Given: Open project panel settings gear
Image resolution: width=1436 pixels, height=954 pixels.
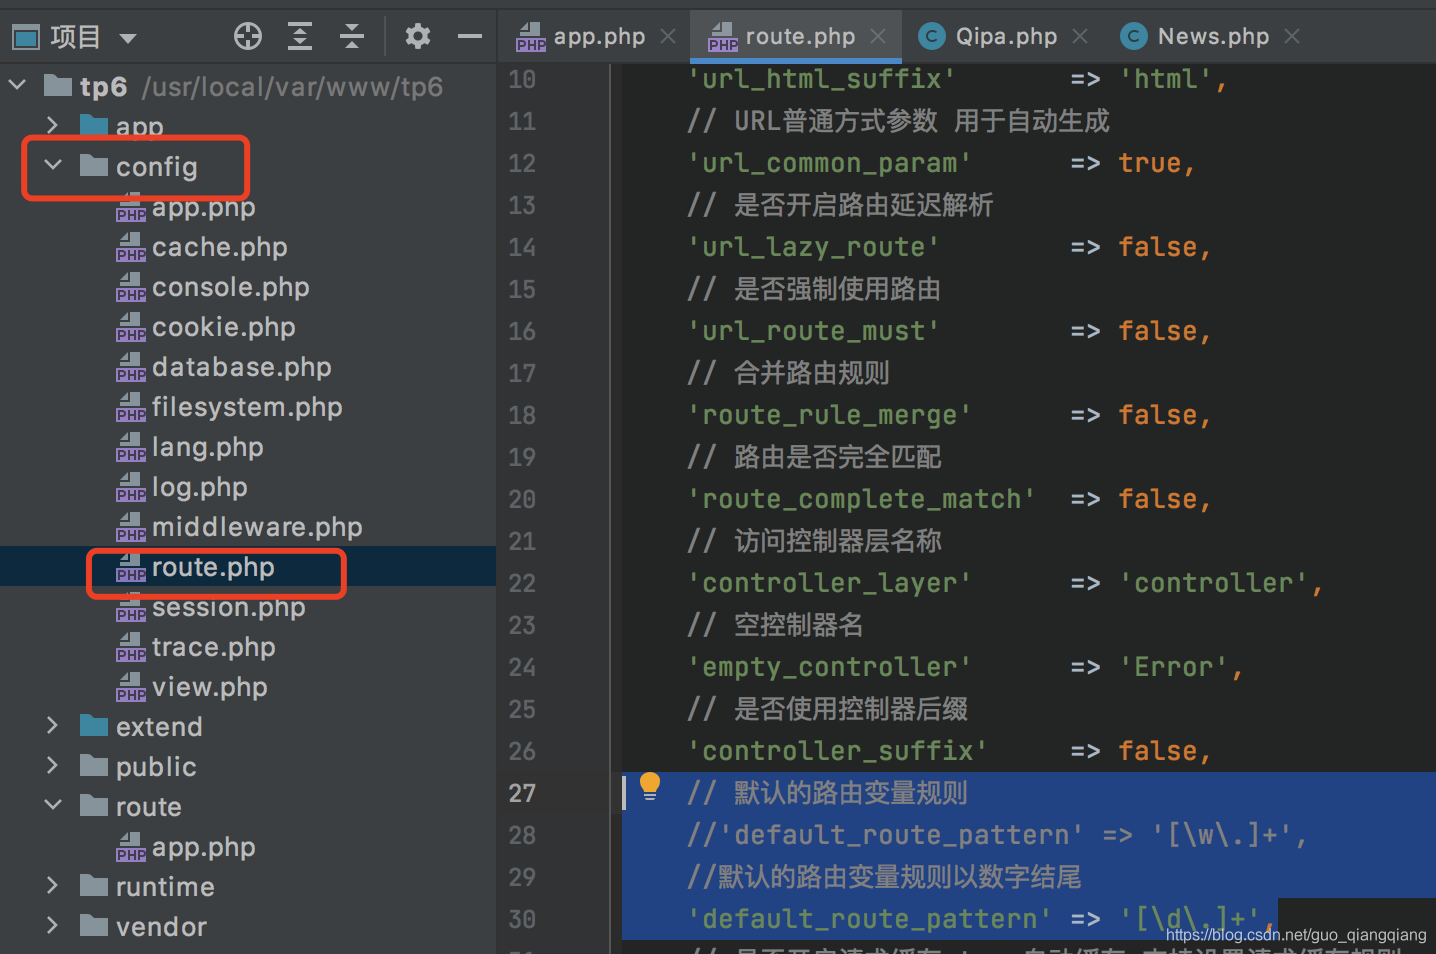Looking at the screenshot, I should pyautogui.click(x=418, y=37).
